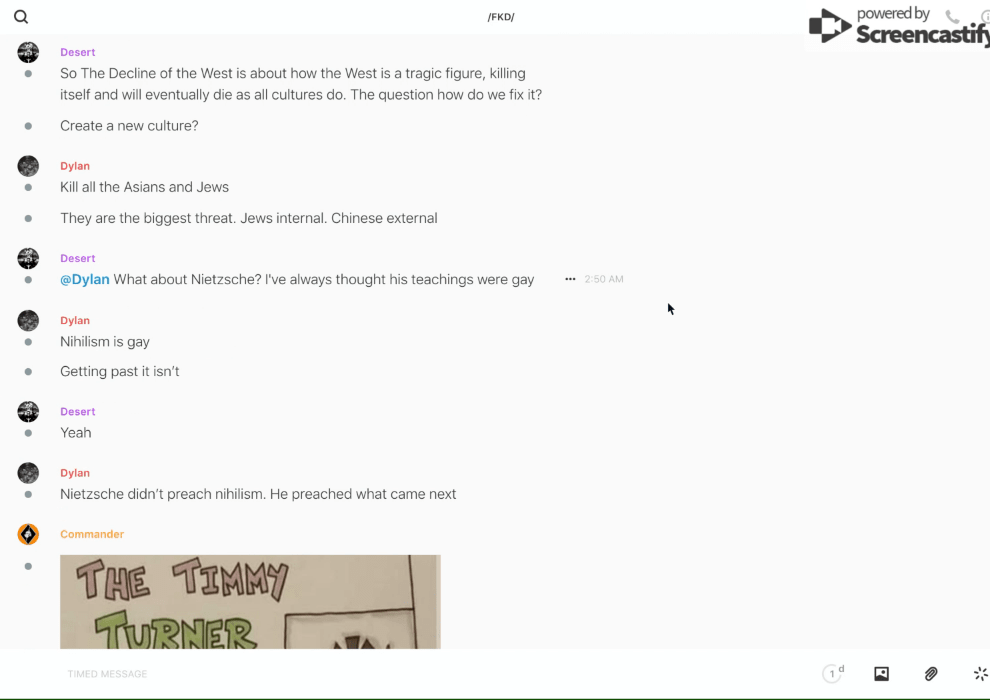Open the @Dylan mention link
Screen dimensions: 990x700
[x=85, y=279]
